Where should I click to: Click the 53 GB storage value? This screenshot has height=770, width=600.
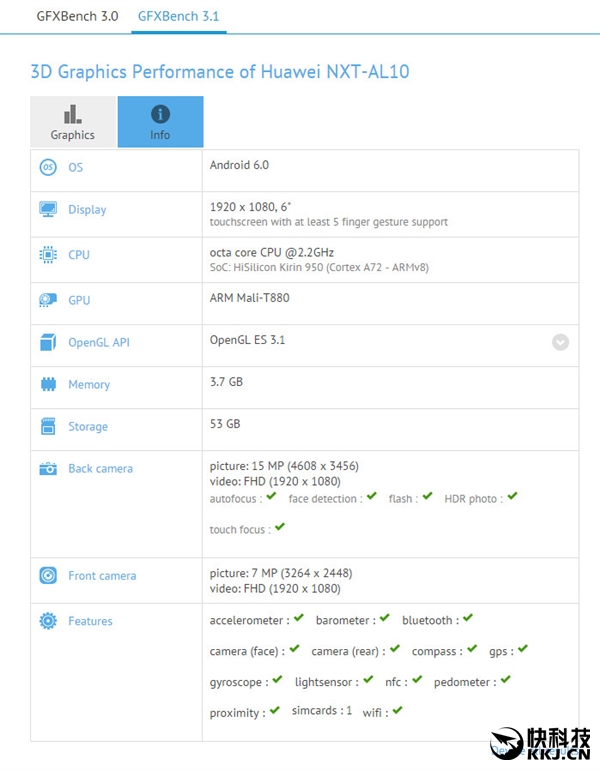[x=225, y=424]
